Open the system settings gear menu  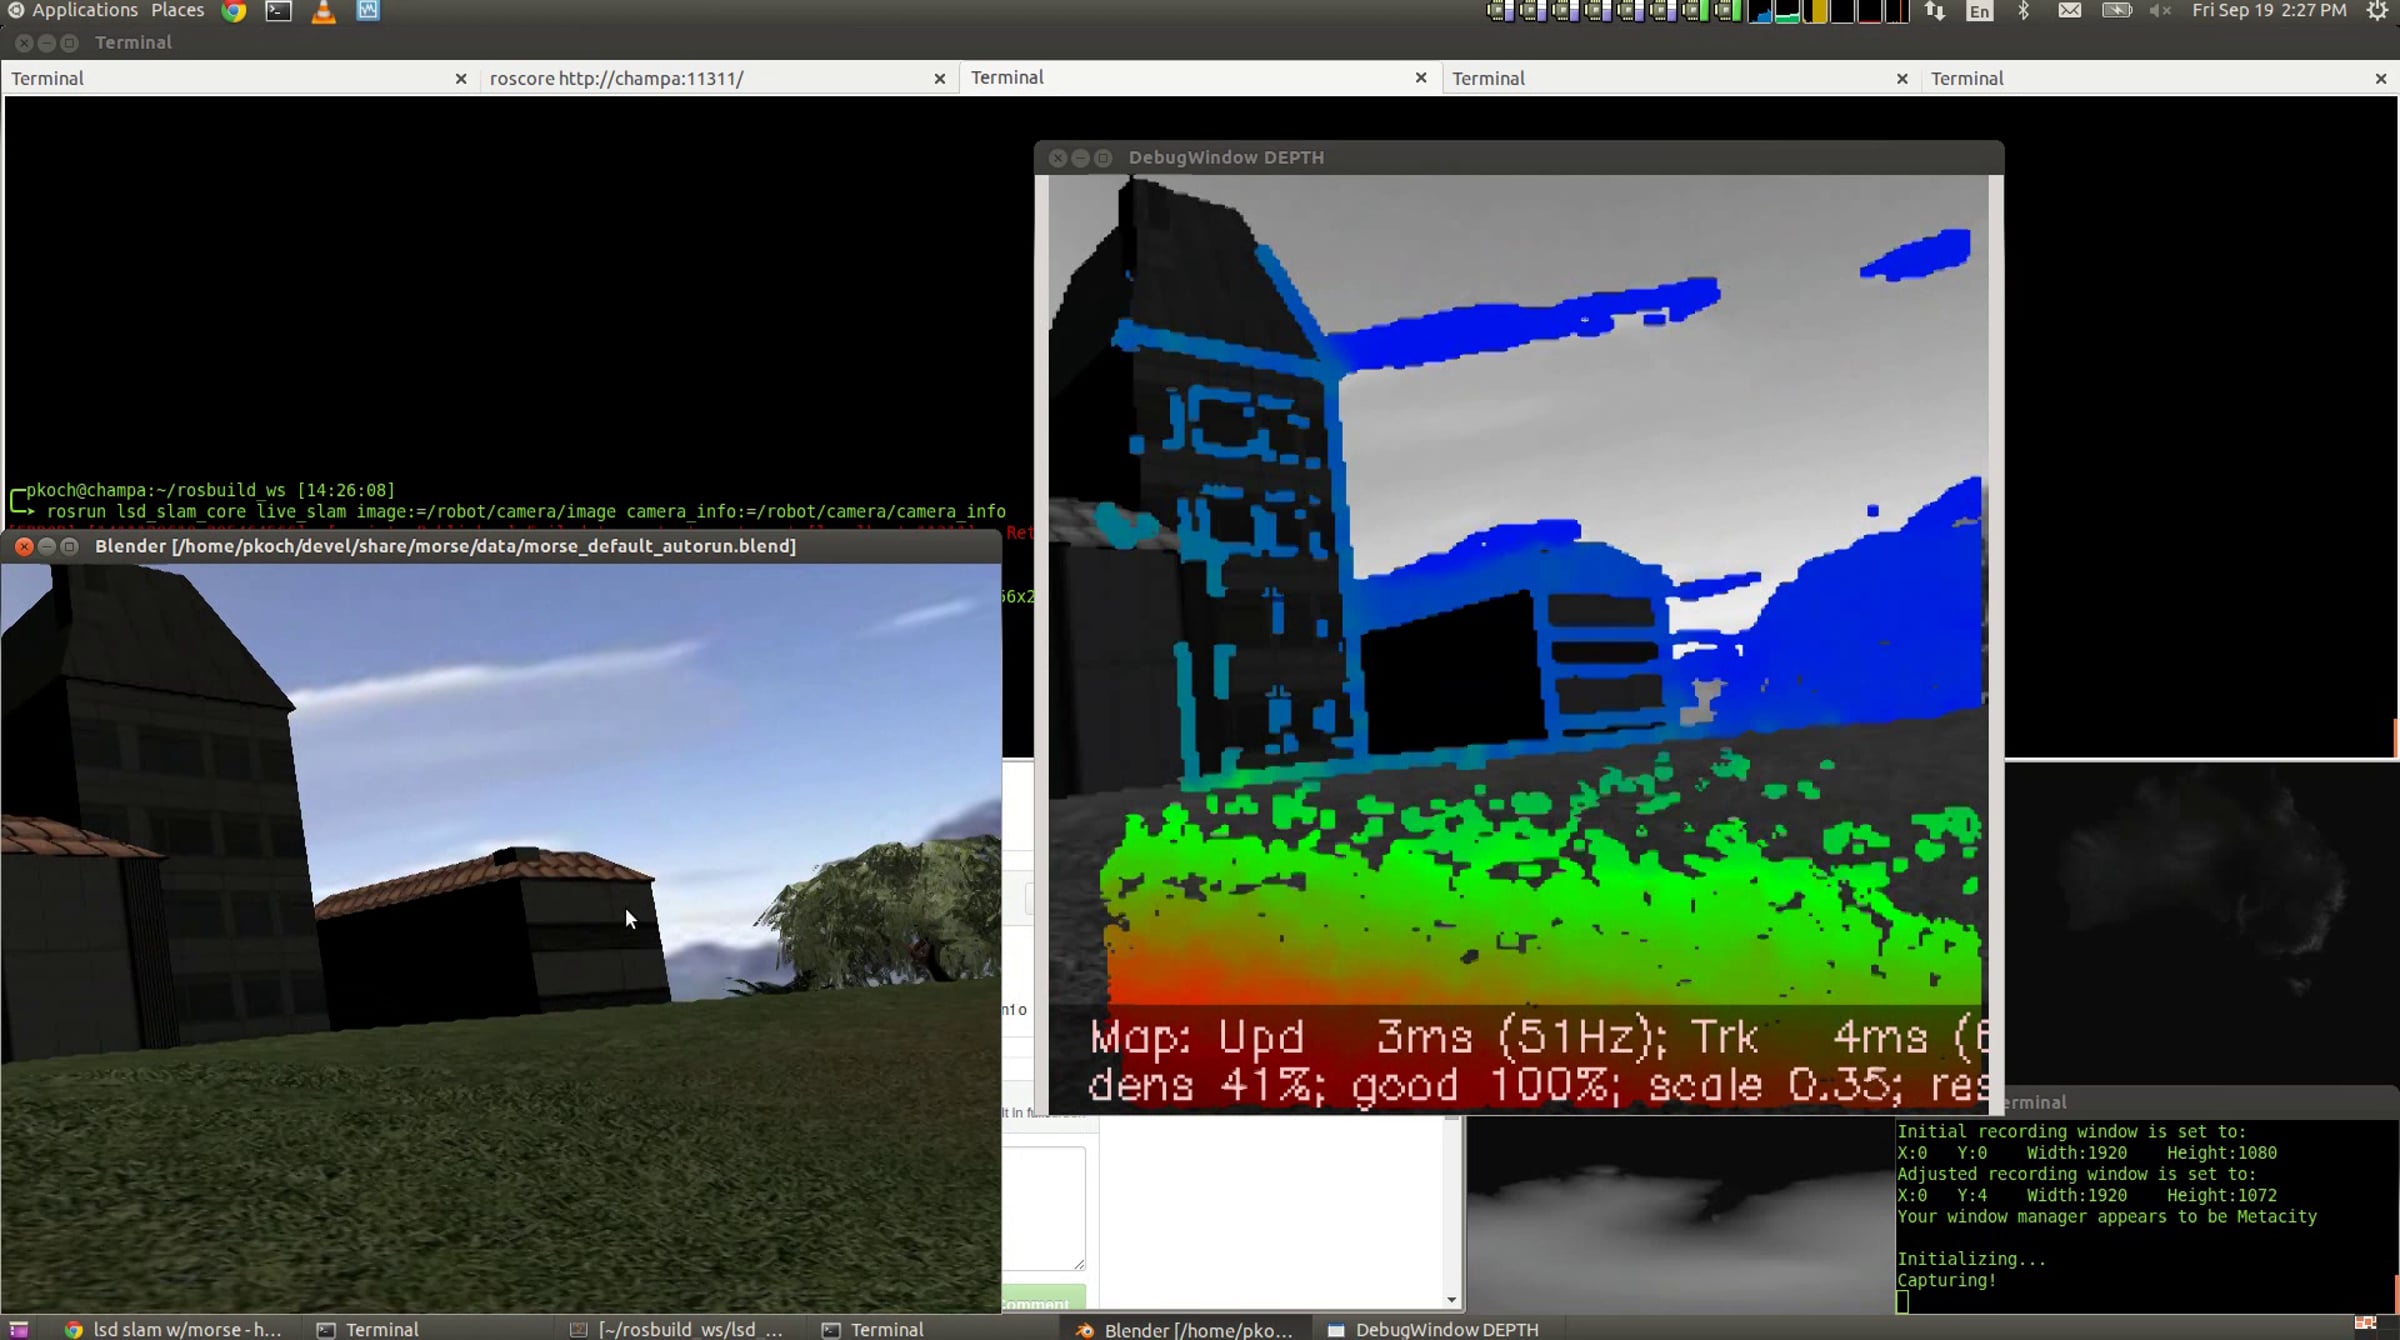[2378, 11]
